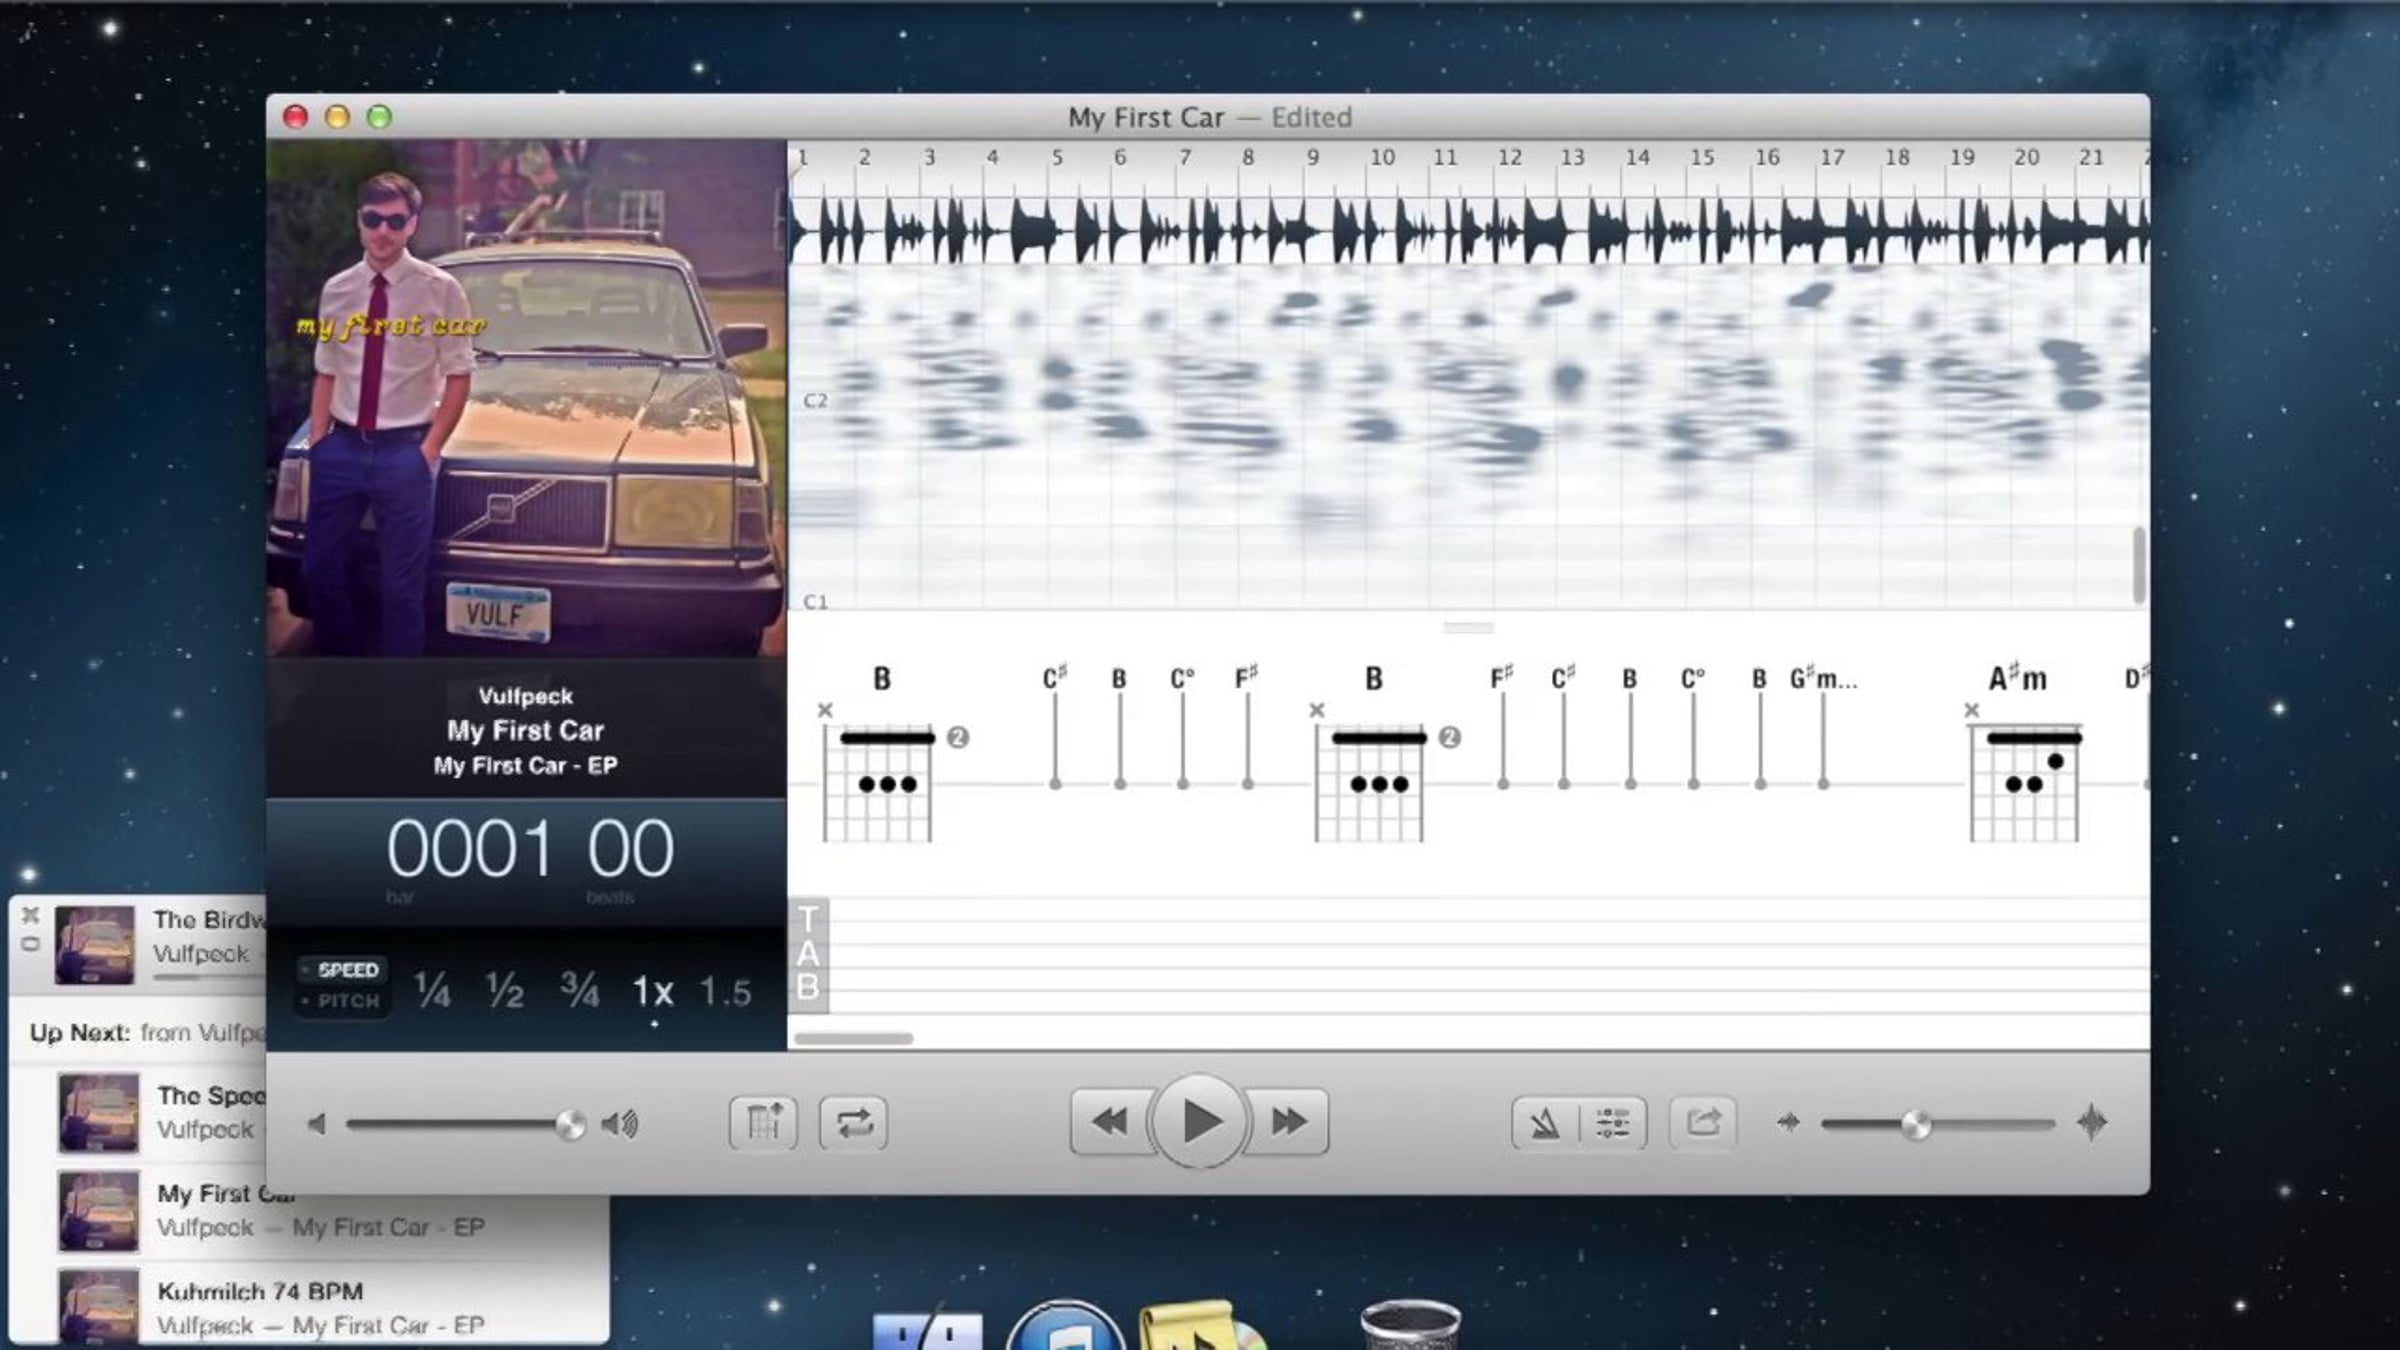Click the quiet speaker icon beside volume slider
2400x1350 pixels.
click(x=318, y=1124)
